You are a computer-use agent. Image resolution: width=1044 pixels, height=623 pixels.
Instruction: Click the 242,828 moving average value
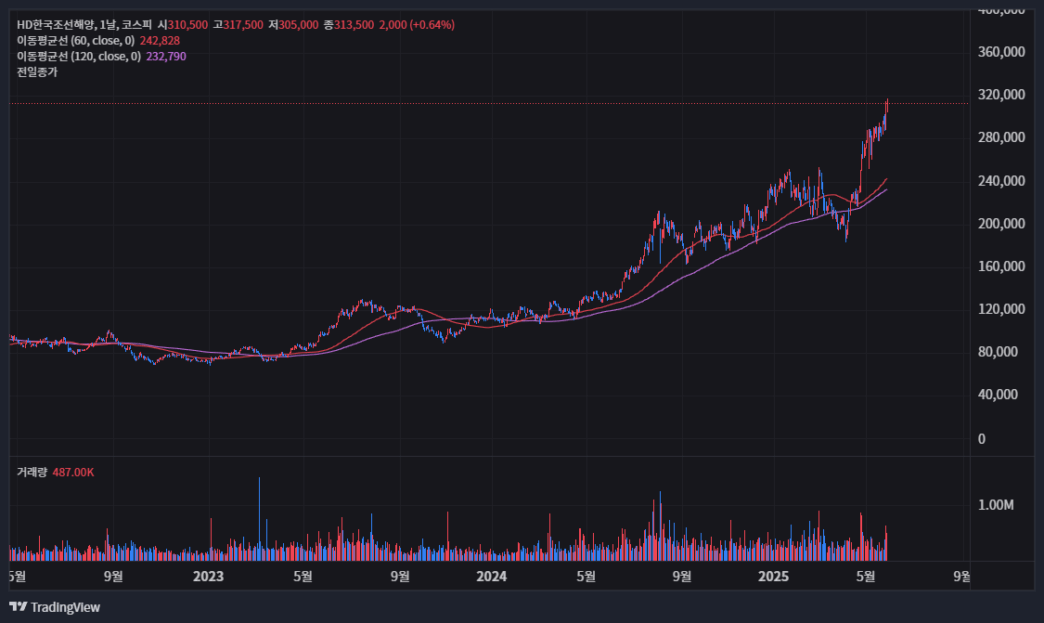point(160,41)
